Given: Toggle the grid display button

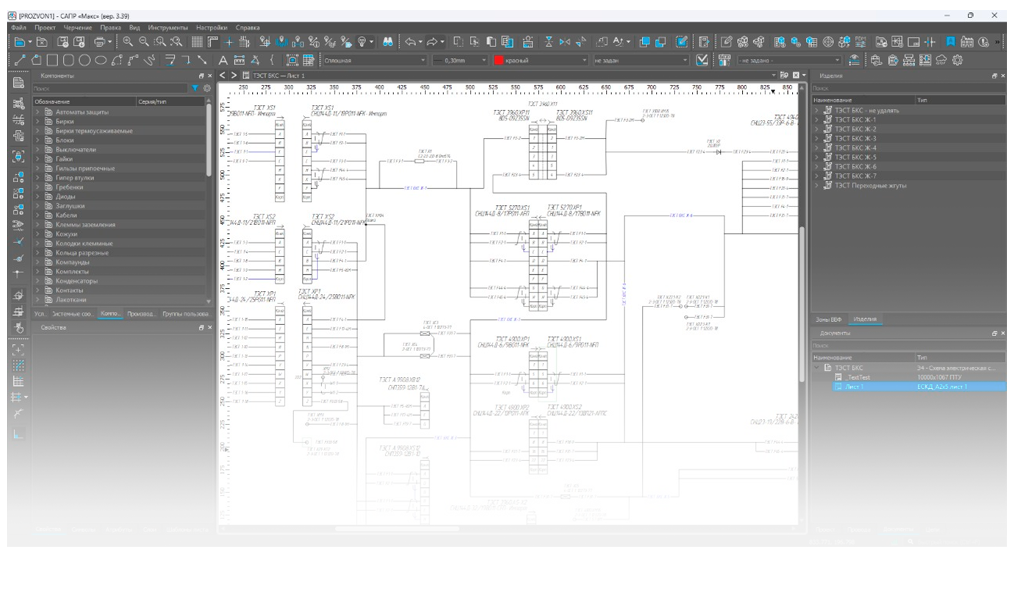Looking at the screenshot, I should (x=198, y=42).
